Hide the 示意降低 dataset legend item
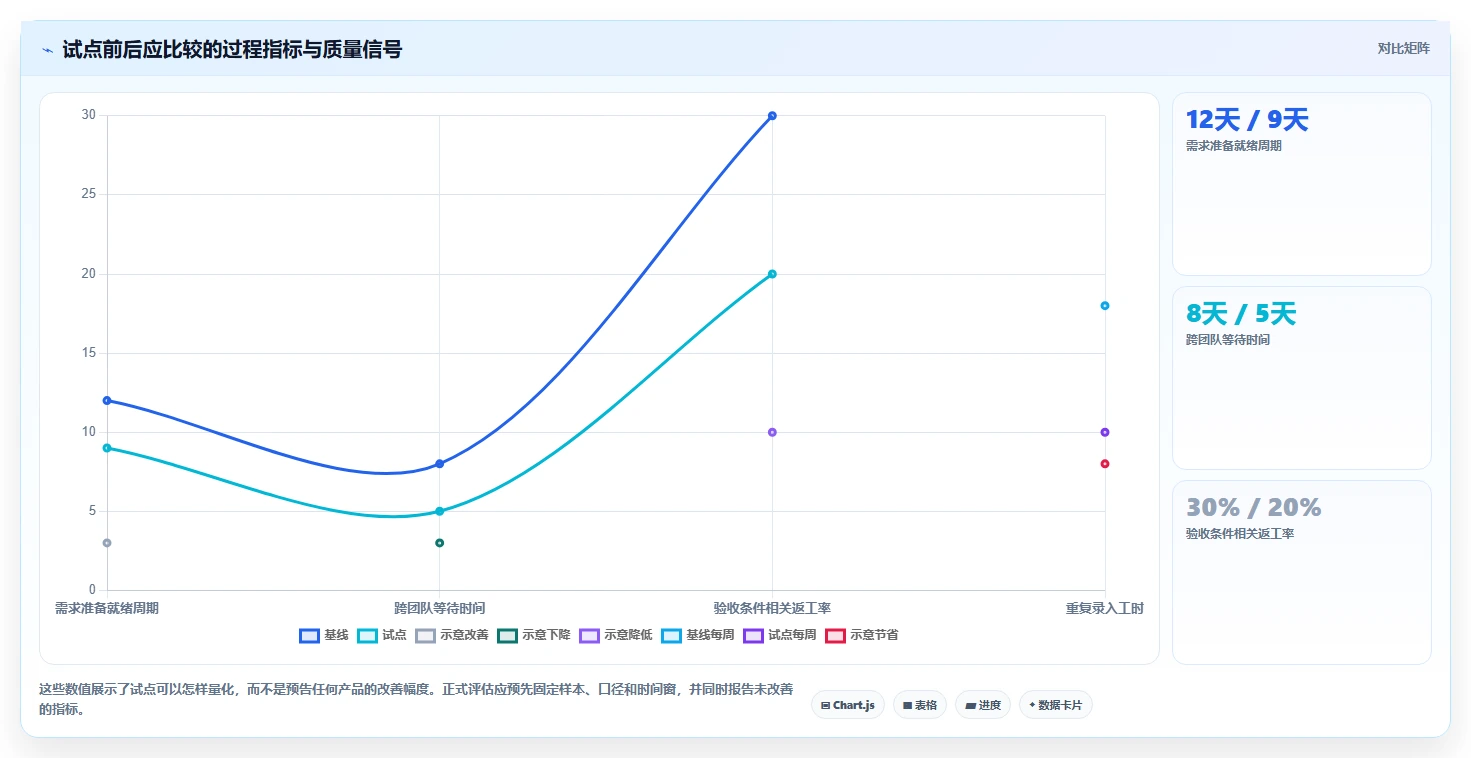The height and width of the screenshot is (758, 1471). click(x=616, y=635)
